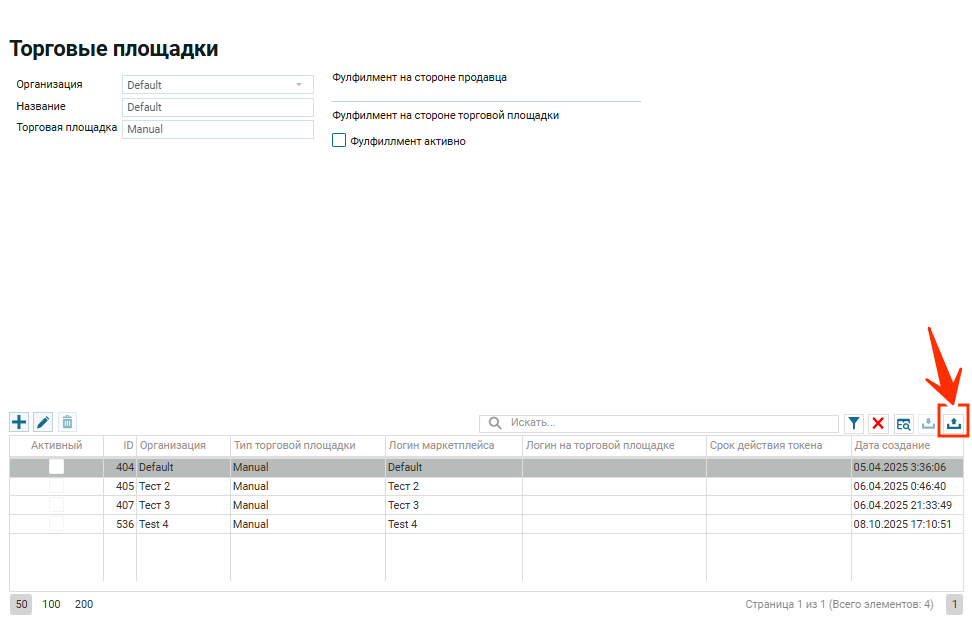Click page number 1 button
This screenshot has height=618, width=972.
(954, 604)
